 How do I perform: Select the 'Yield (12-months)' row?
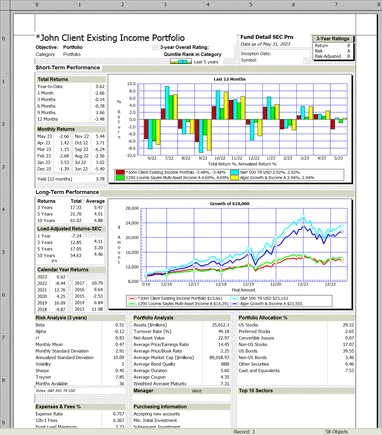[71, 179]
